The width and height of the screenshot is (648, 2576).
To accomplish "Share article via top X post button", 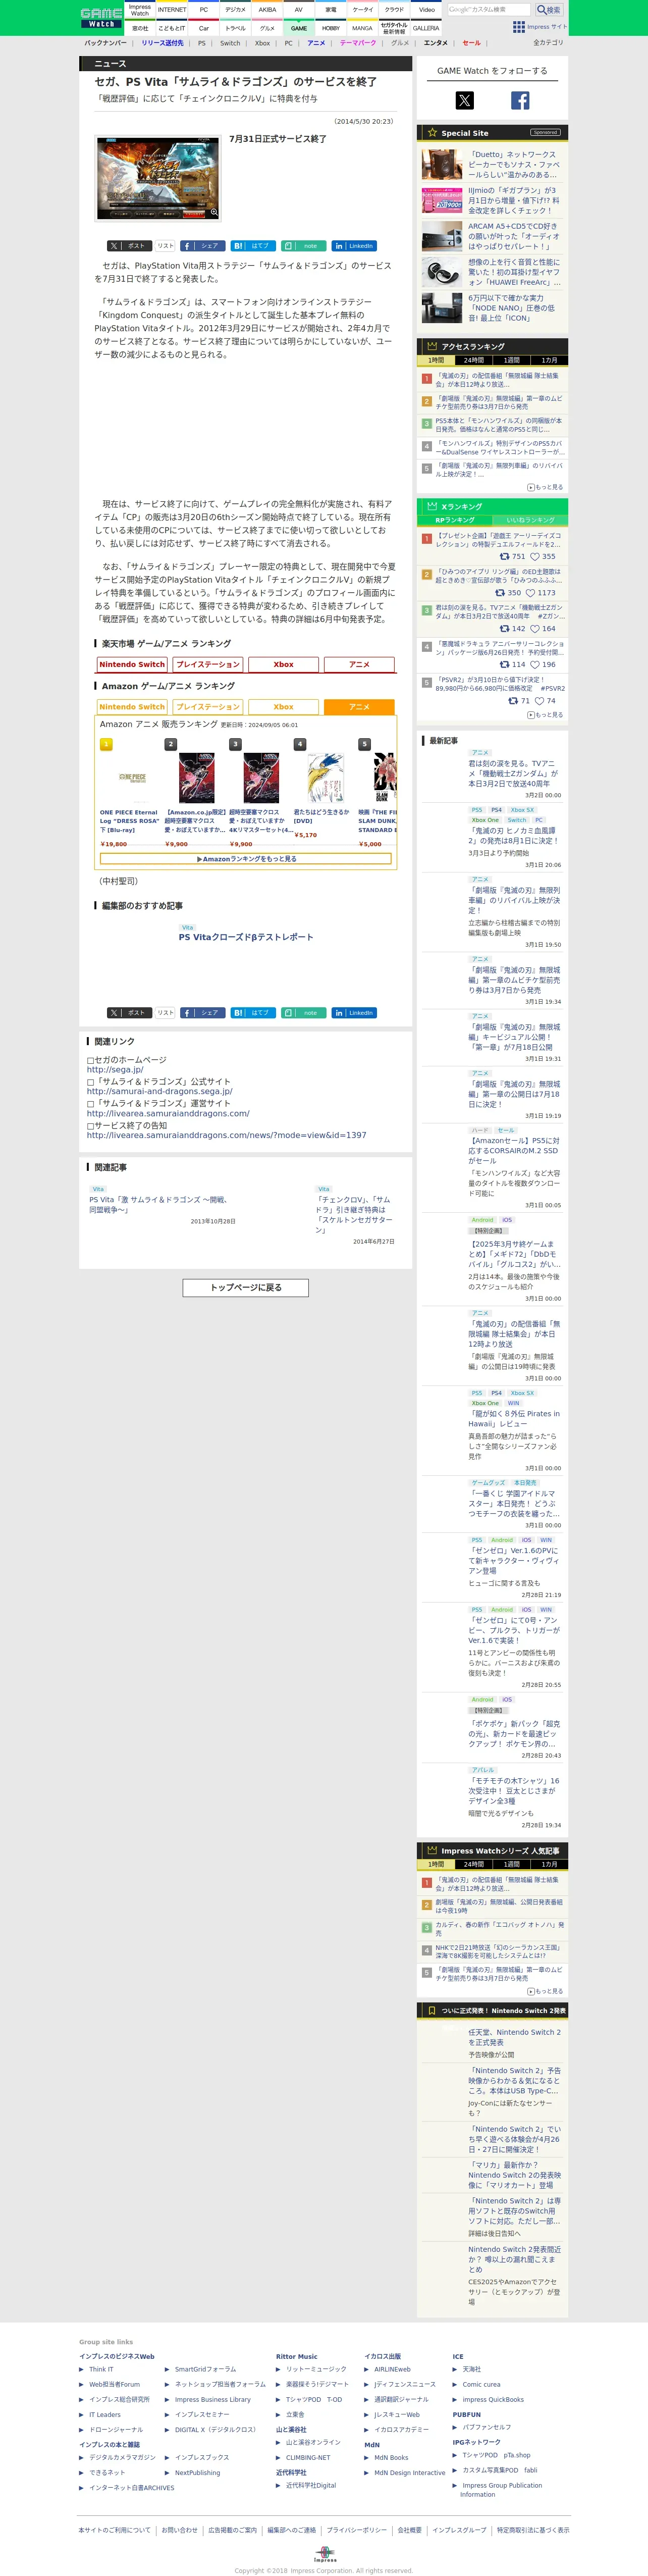I will (x=129, y=246).
